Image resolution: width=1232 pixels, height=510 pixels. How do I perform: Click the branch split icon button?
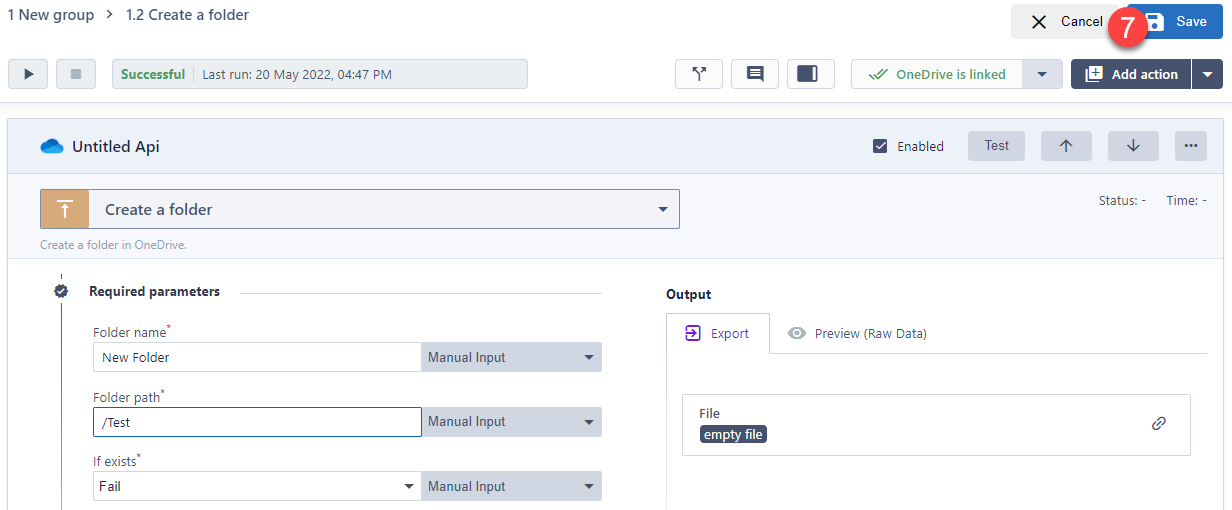click(699, 74)
